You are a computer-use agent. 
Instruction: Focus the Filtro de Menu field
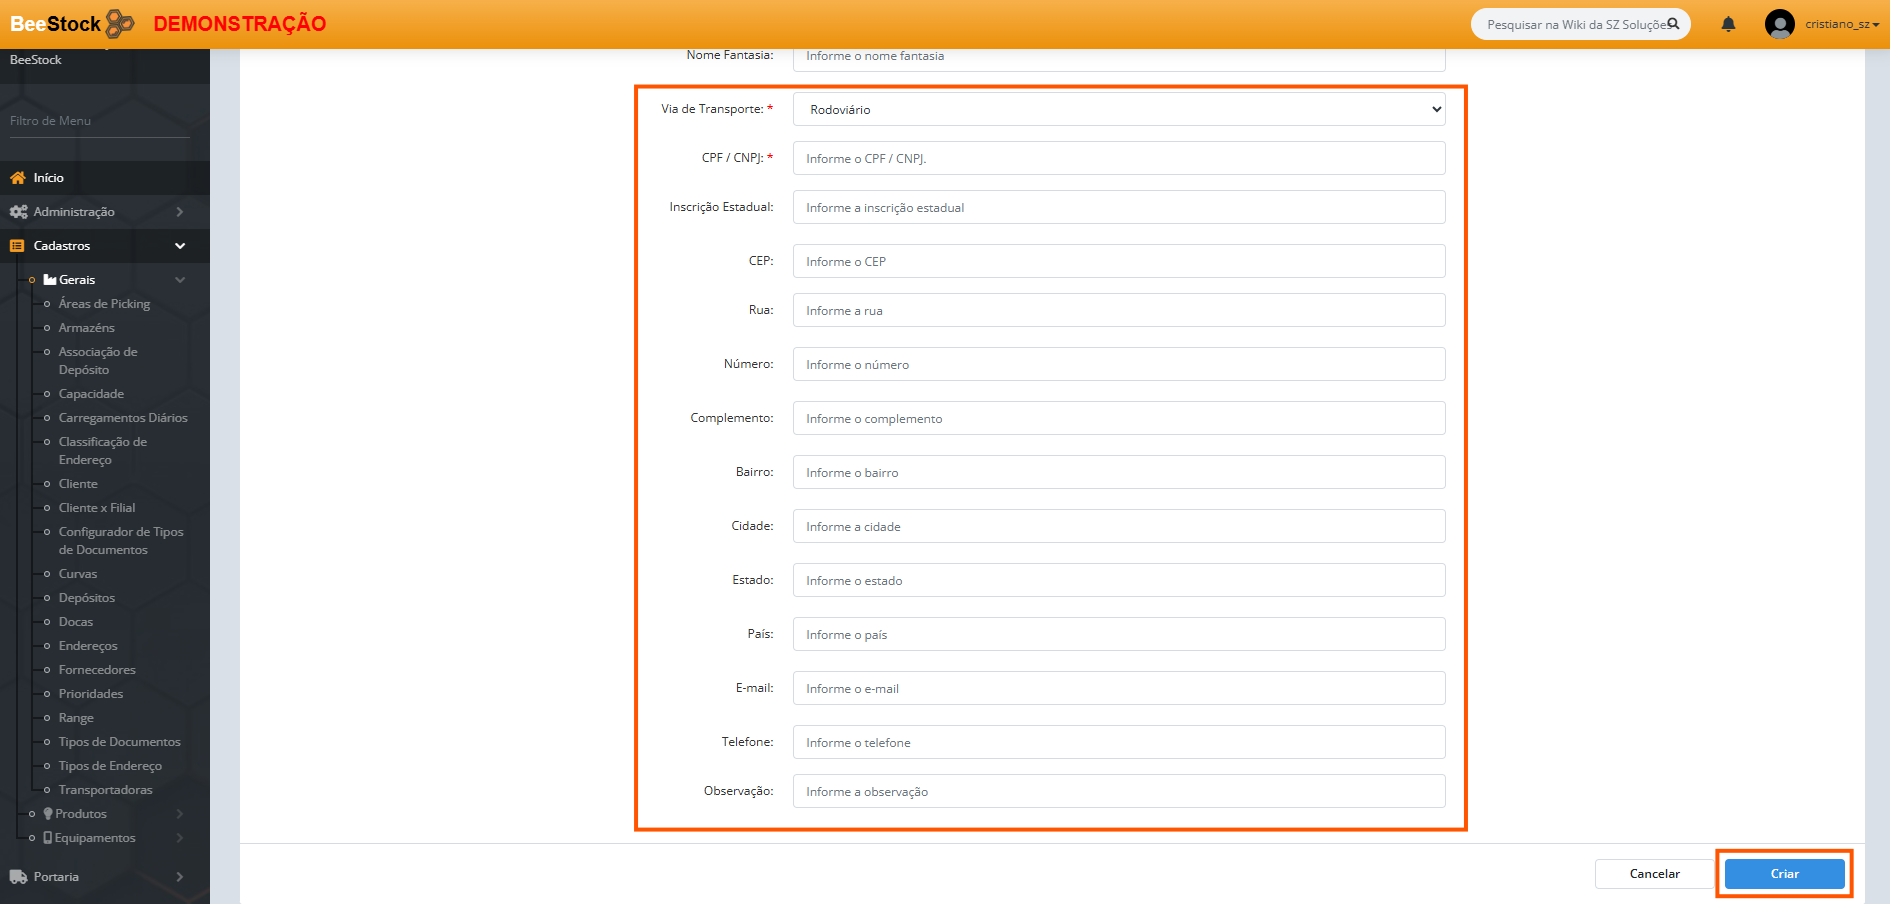99,121
